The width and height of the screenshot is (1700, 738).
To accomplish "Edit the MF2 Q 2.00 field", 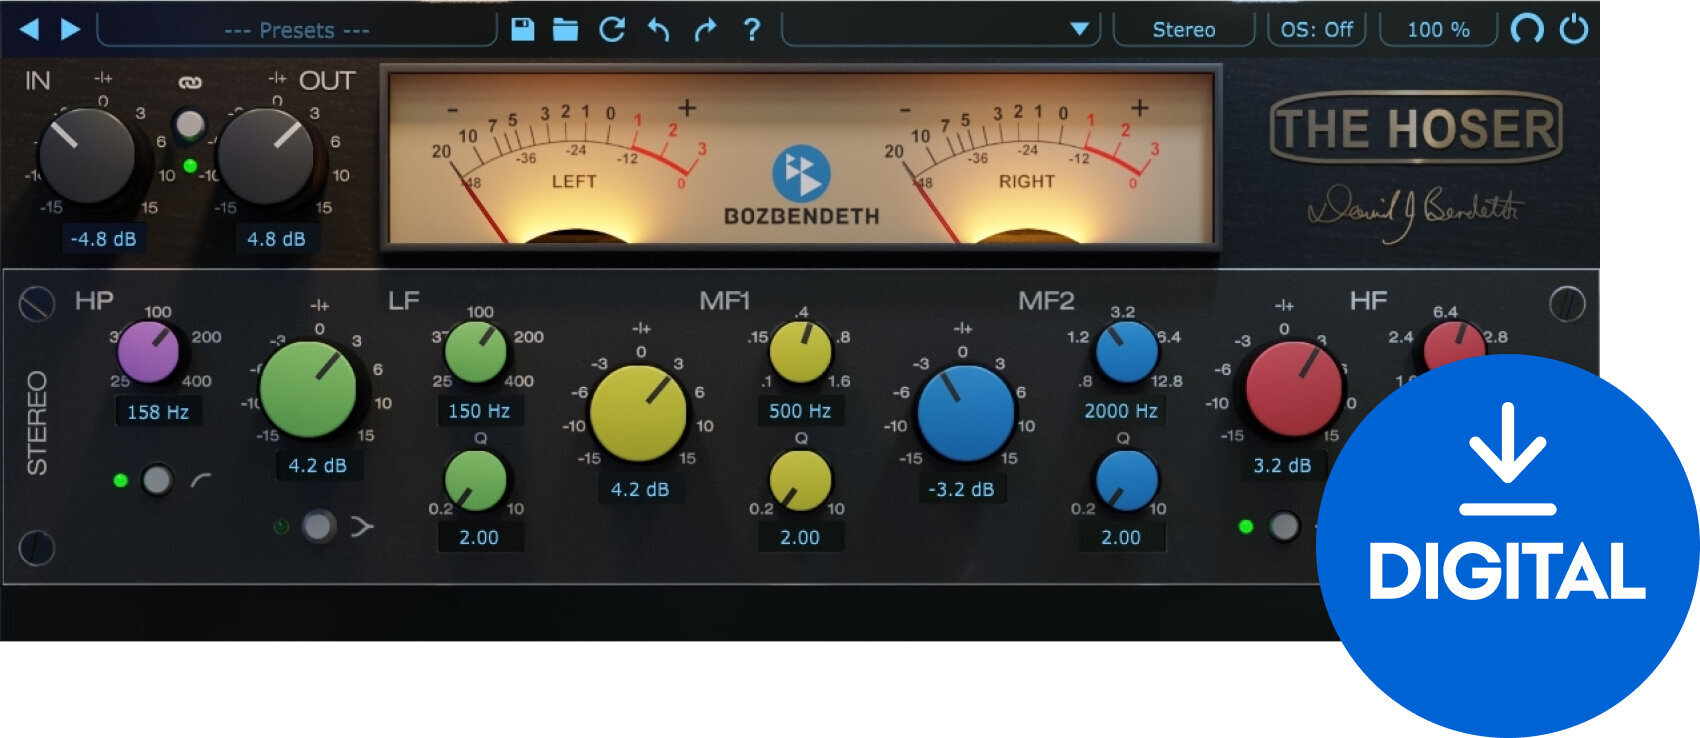I will pos(1121,538).
